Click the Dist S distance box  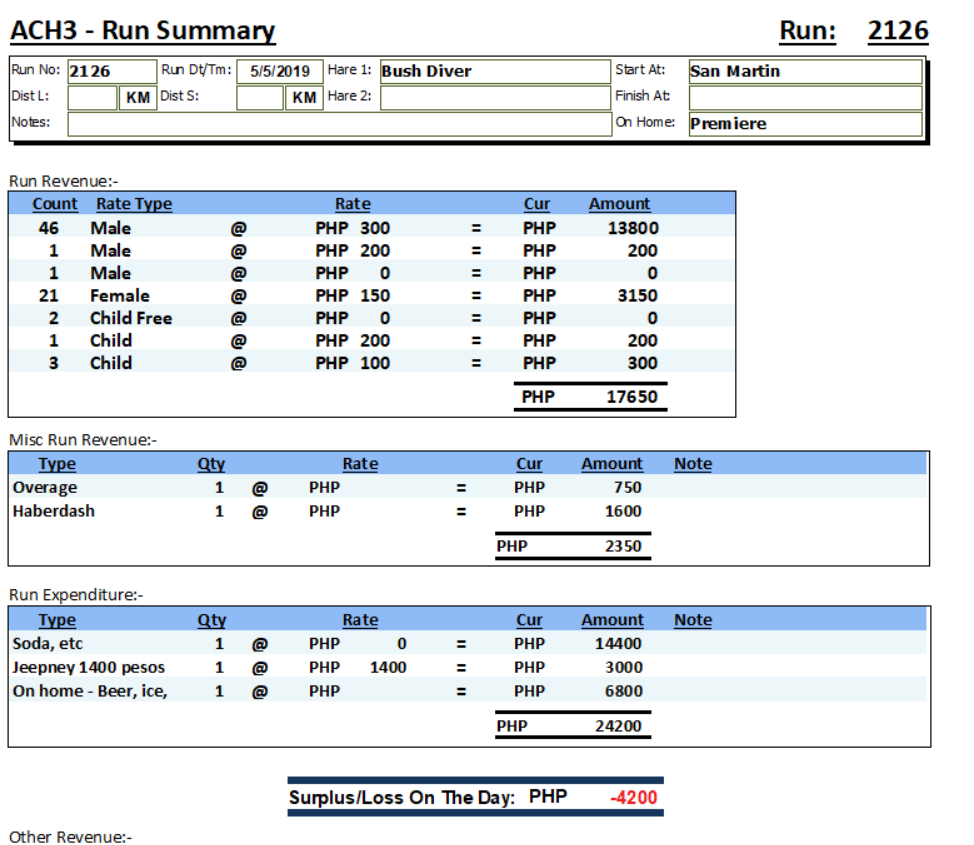pyautogui.click(x=260, y=98)
